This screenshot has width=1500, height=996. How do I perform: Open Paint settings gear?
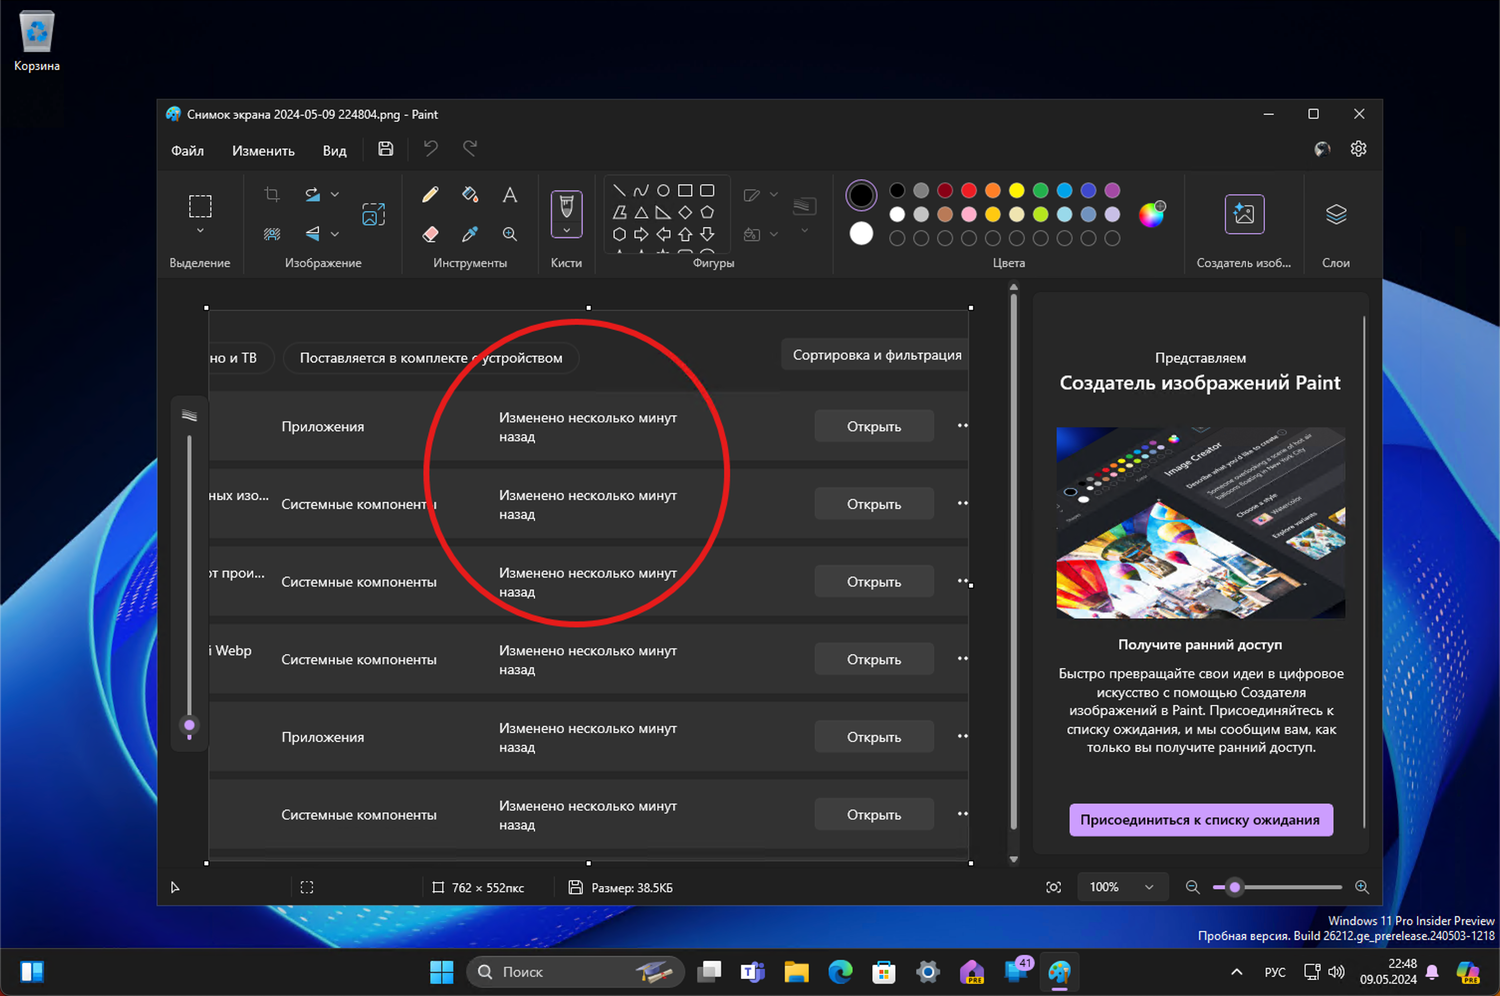tap(1358, 149)
